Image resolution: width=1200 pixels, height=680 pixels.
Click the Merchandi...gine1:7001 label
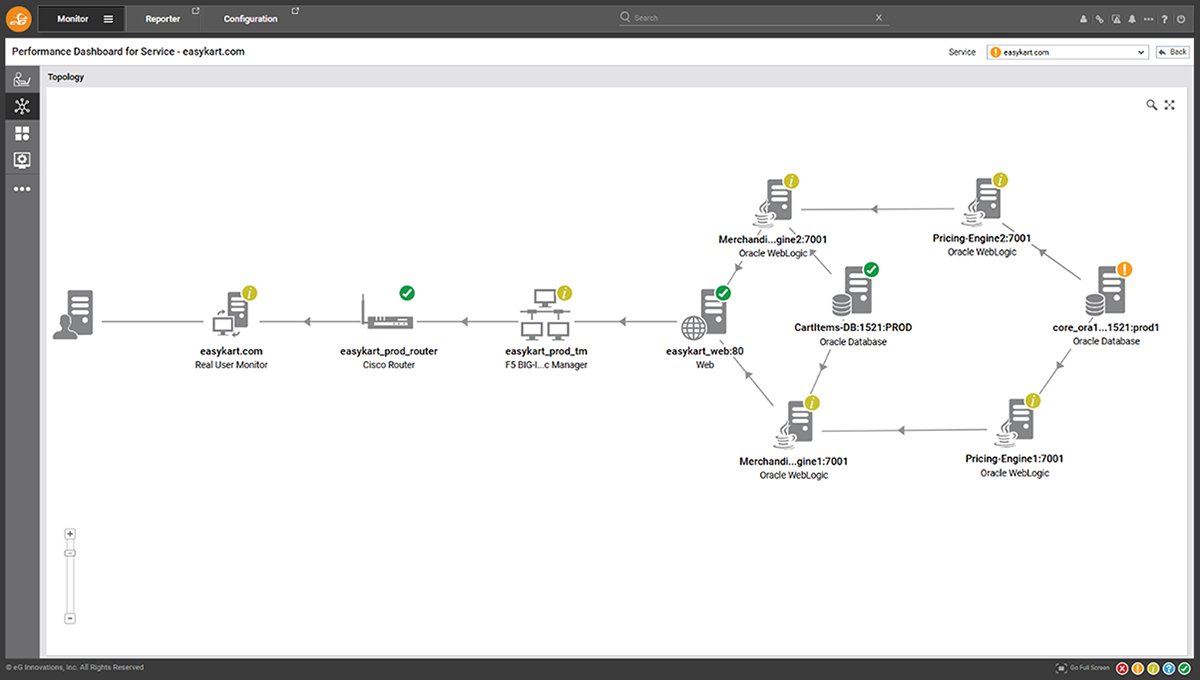pyautogui.click(x=794, y=462)
